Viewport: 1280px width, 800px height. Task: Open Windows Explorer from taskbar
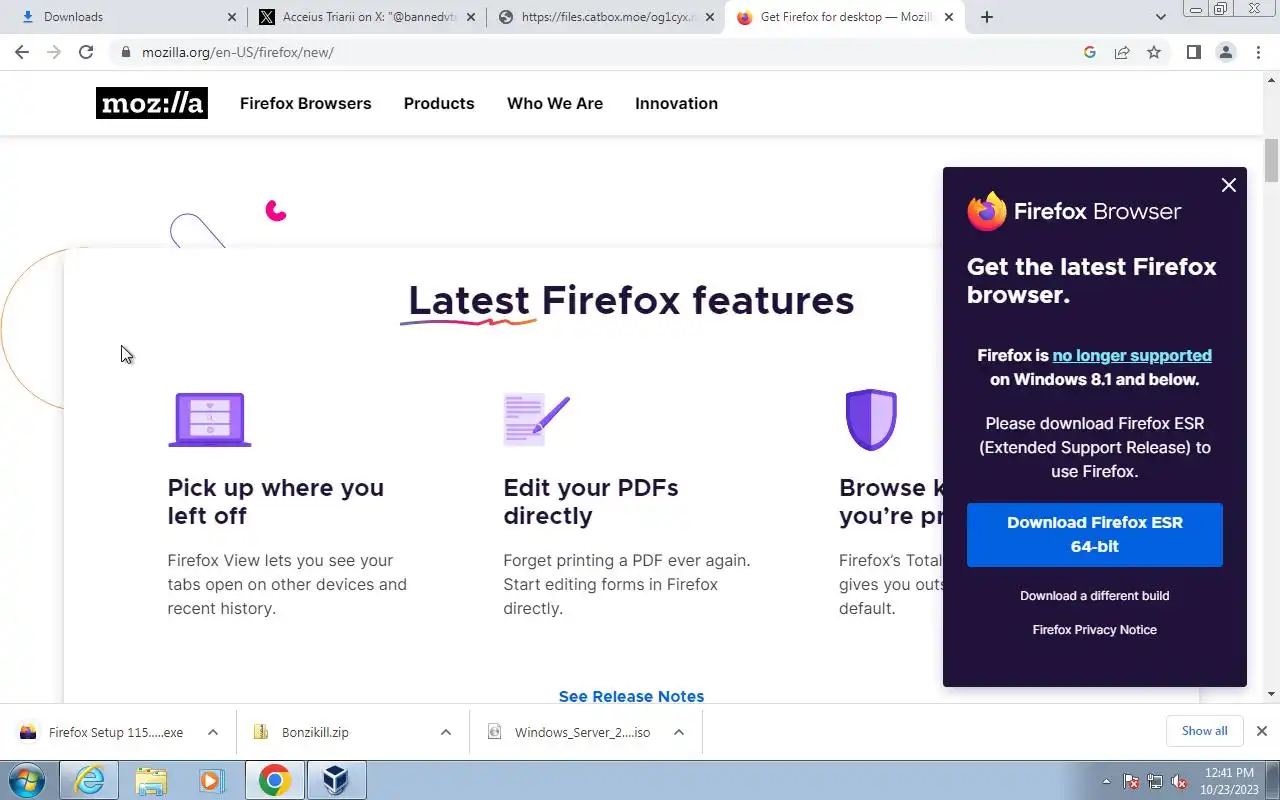tap(151, 781)
